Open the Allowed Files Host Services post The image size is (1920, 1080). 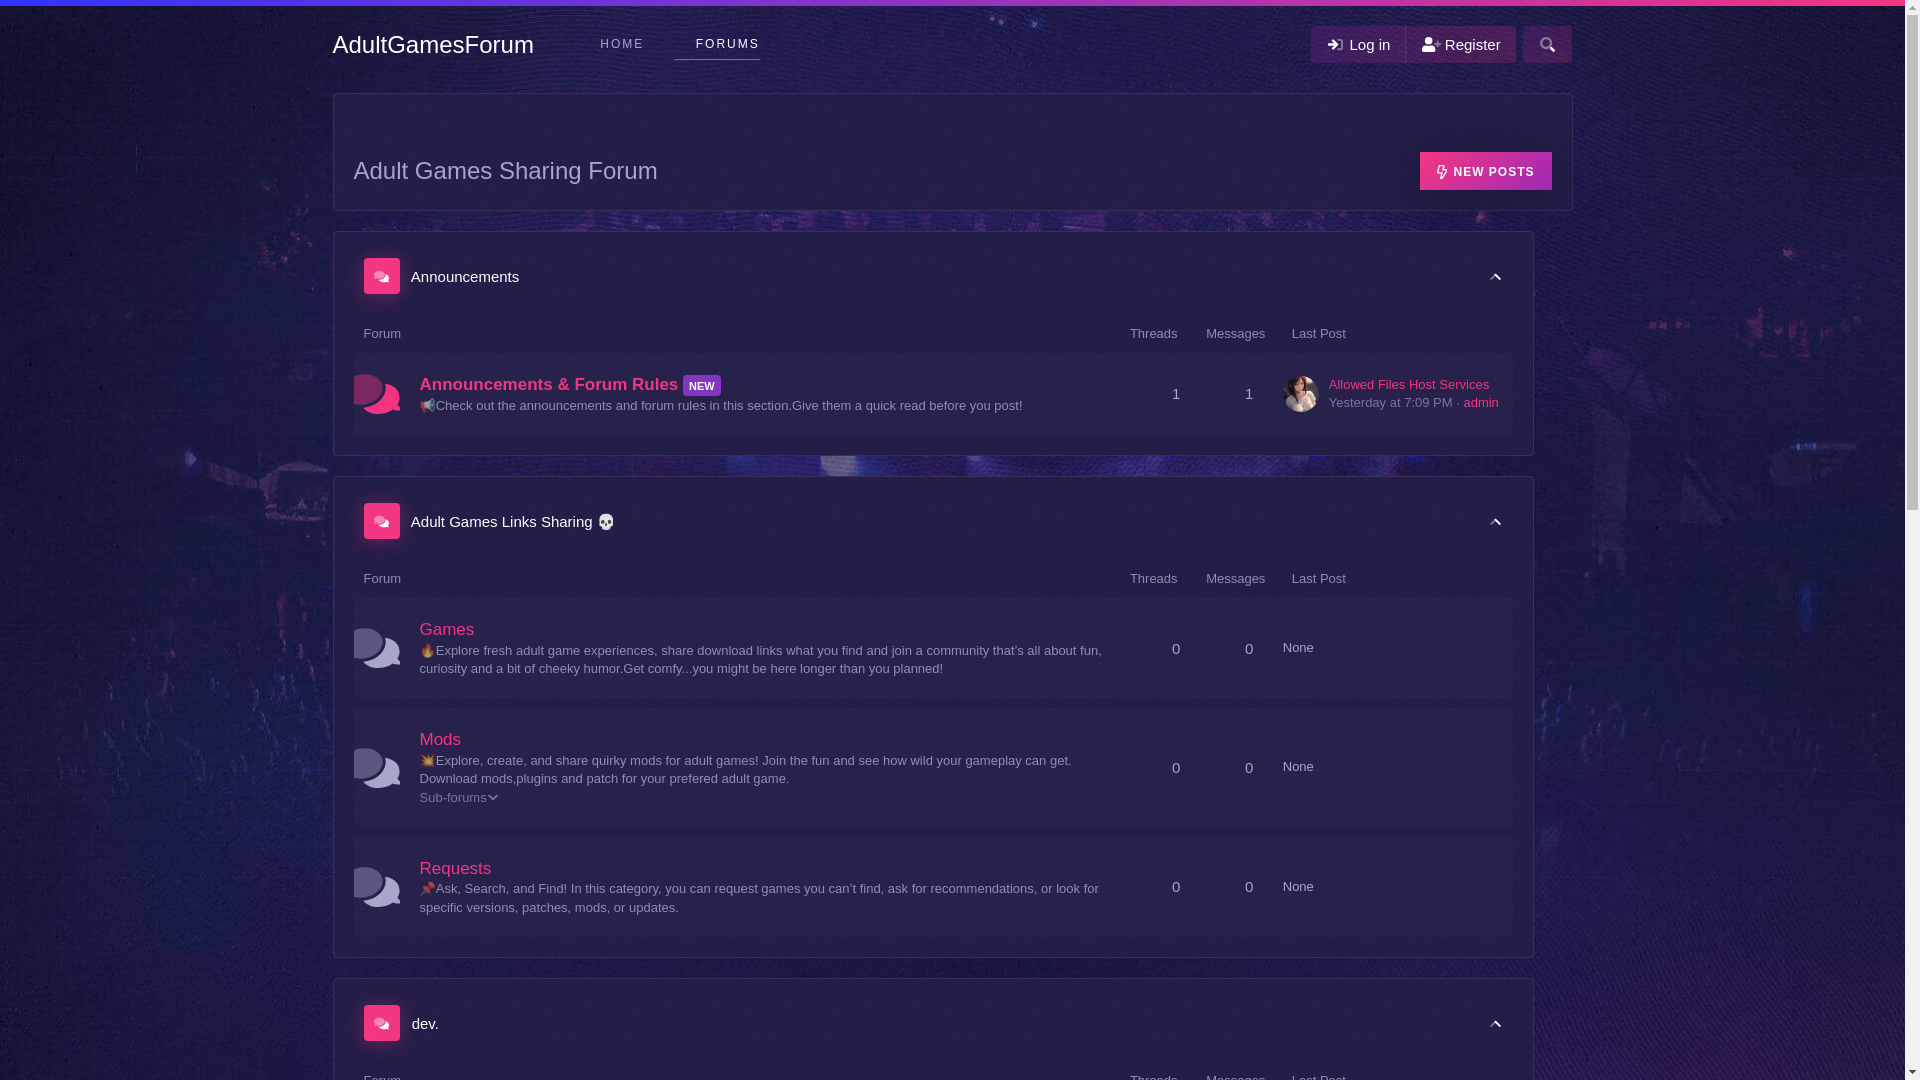coord(1408,385)
